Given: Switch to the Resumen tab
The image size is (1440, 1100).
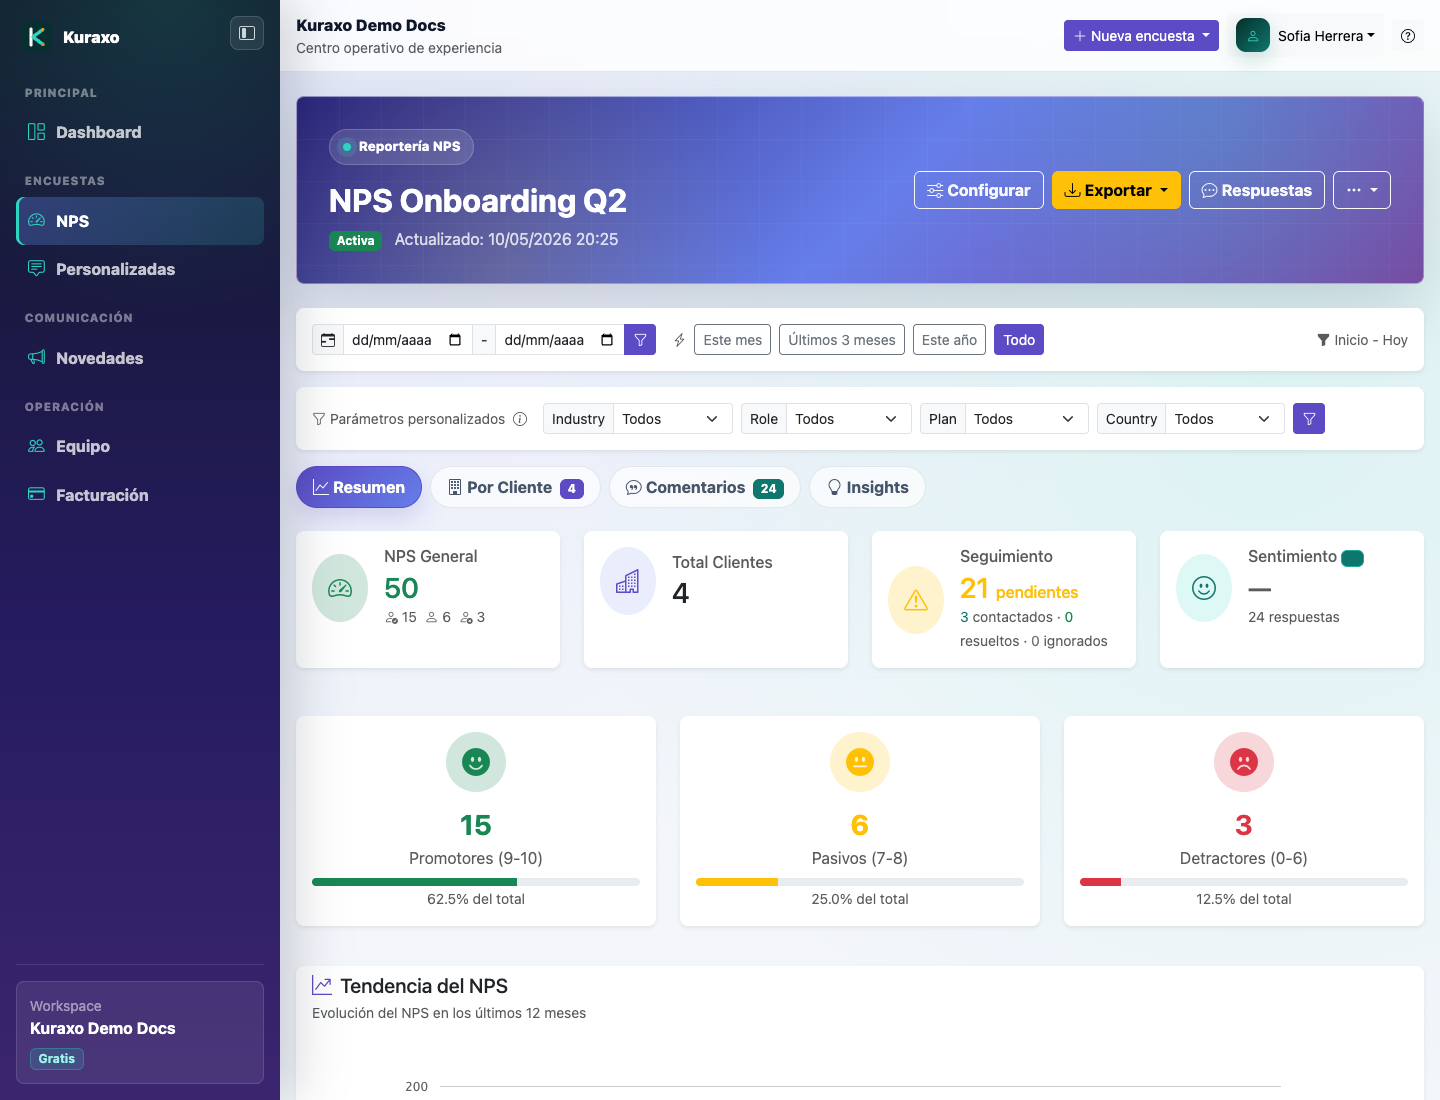Looking at the screenshot, I should pyautogui.click(x=359, y=487).
